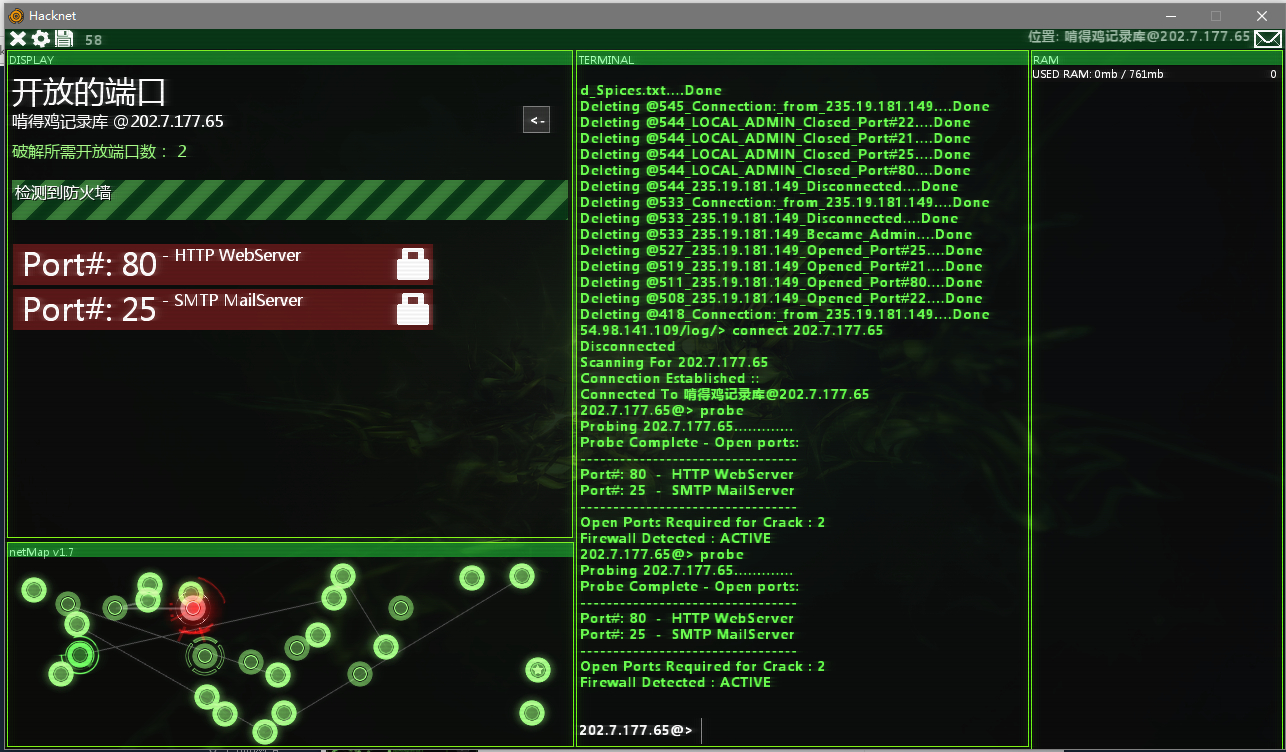Click the "@527_235.19.181.149_Opened_Port#25" line
The width and height of the screenshot is (1286, 752).
point(781,250)
